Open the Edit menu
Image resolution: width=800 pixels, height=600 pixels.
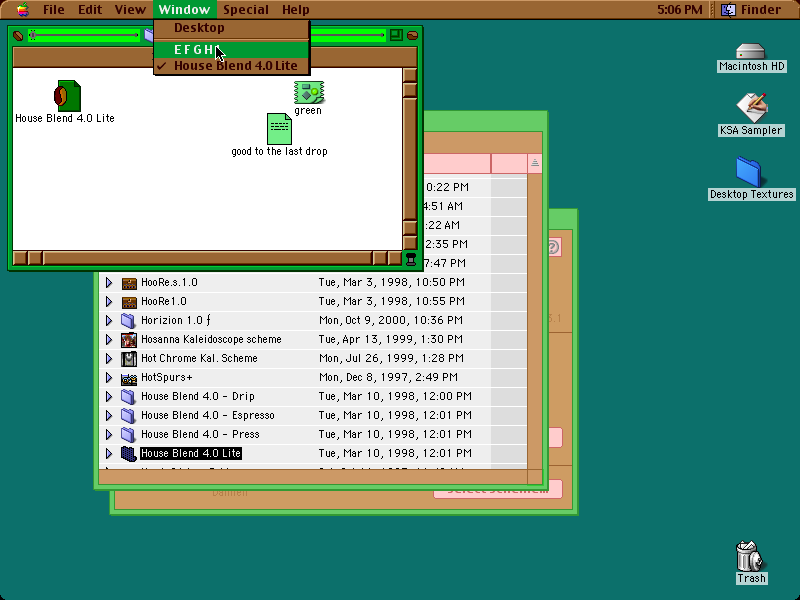(x=90, y=9)
